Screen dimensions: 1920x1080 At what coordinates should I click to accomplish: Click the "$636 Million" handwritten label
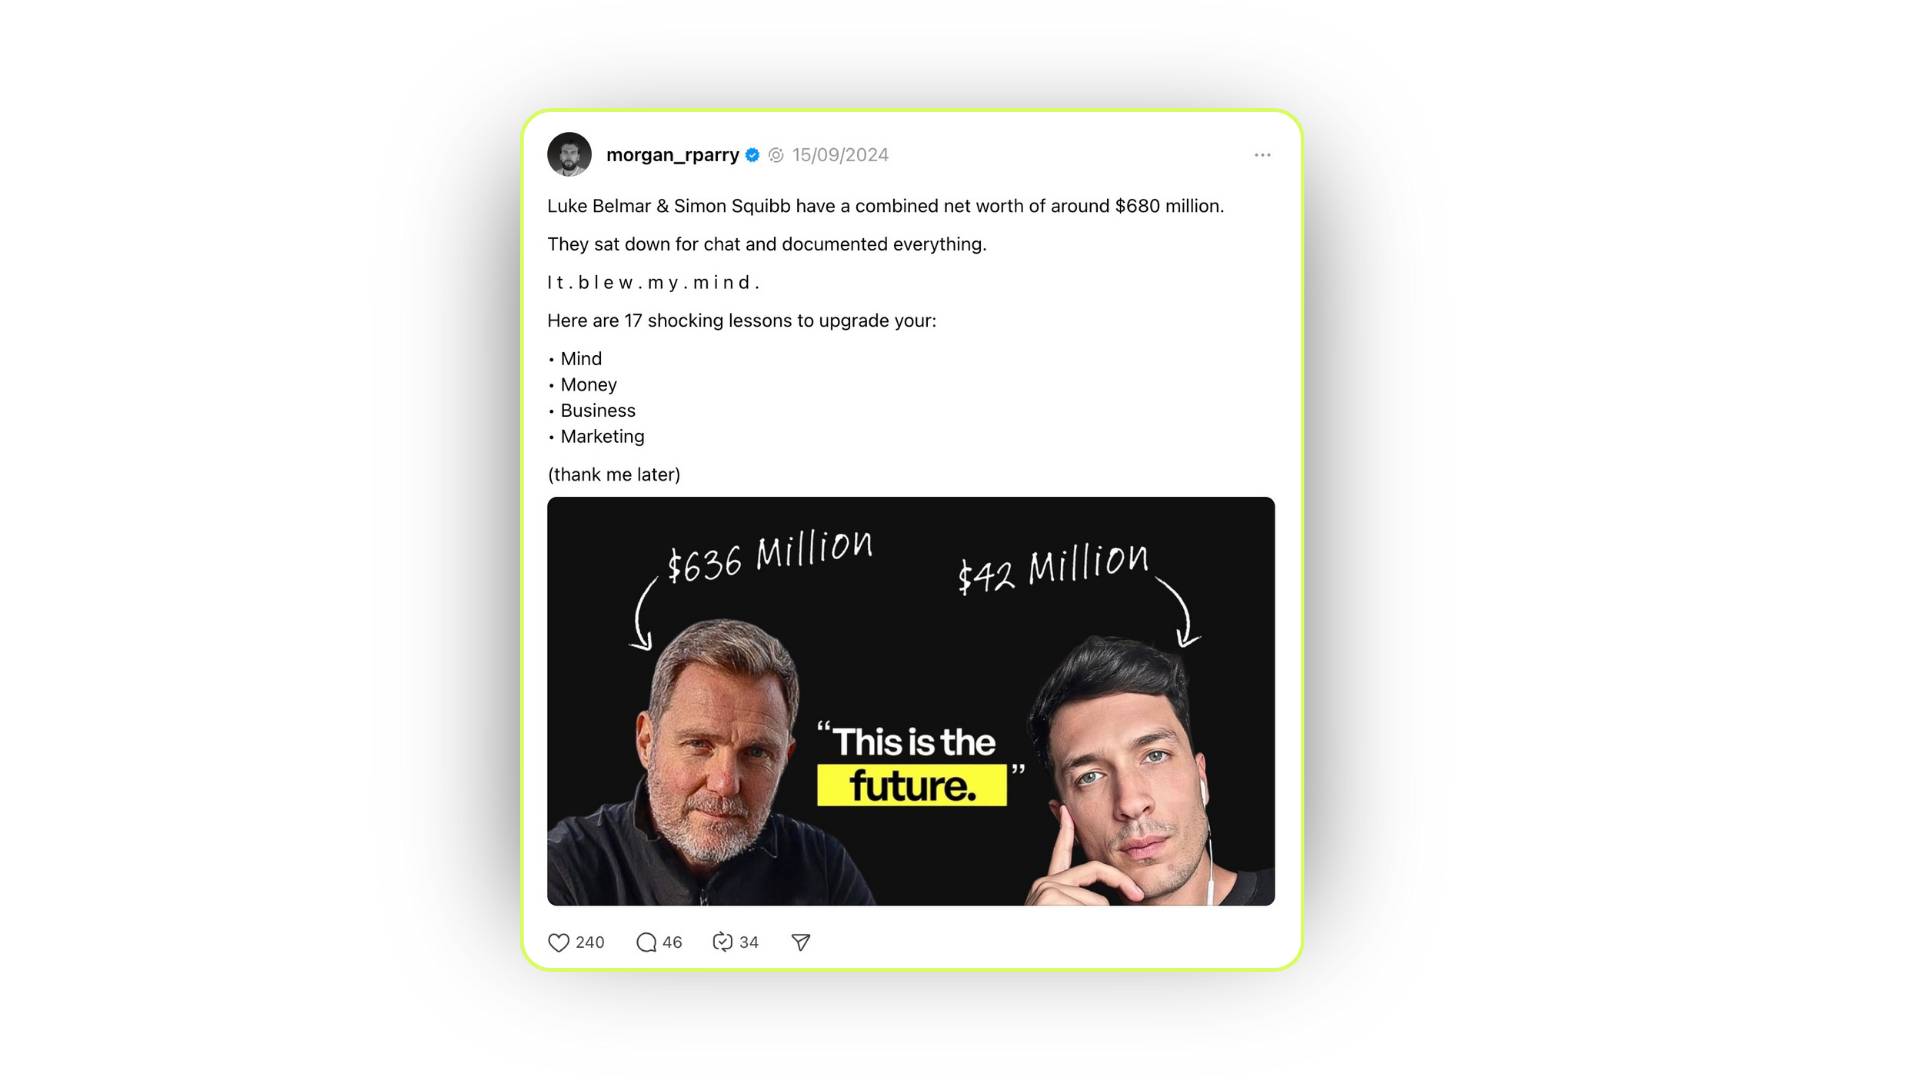click(770, 556)
